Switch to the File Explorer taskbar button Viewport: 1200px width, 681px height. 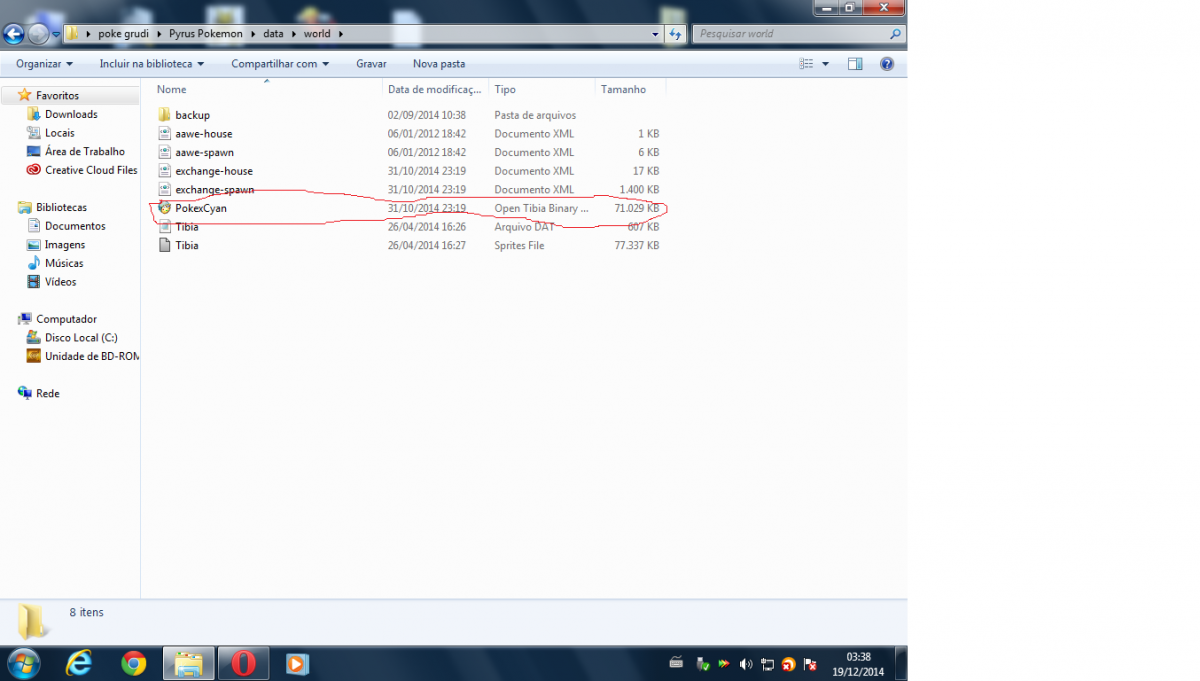coord(189,663)
